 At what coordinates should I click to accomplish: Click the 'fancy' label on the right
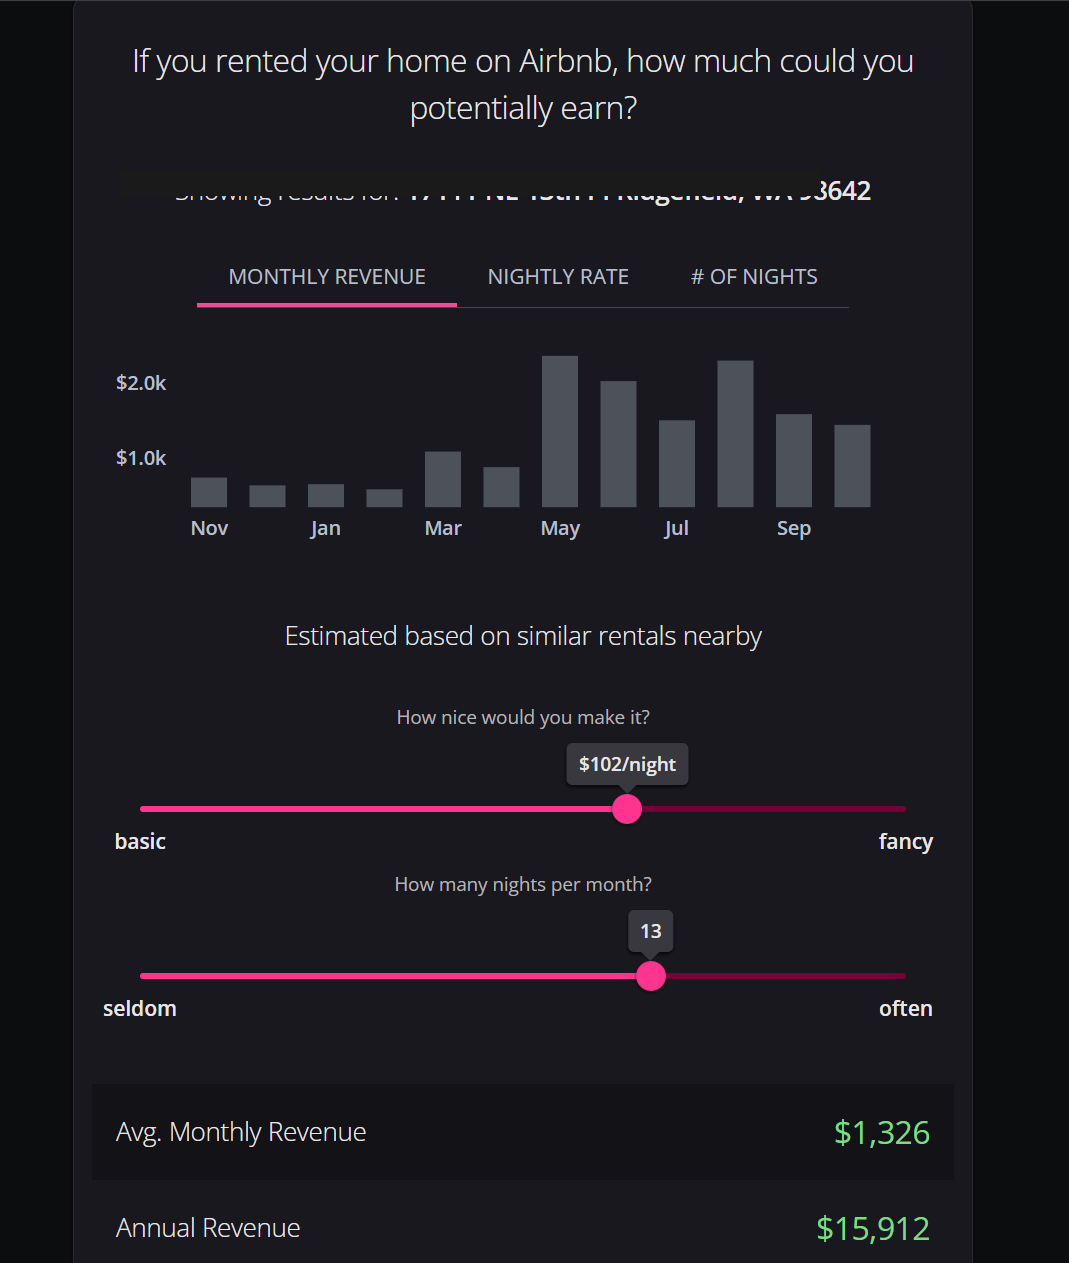tap(905, 841)
